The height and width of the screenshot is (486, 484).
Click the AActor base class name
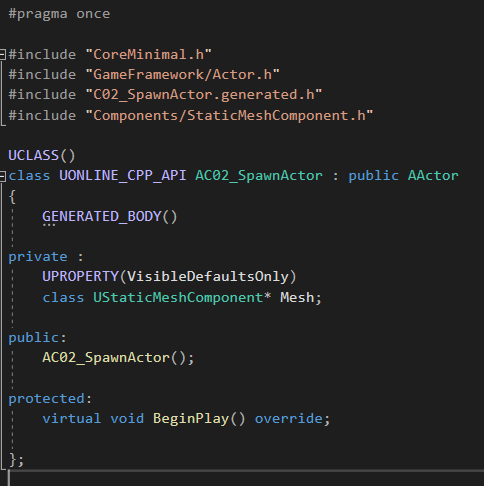tap(433, 176)
